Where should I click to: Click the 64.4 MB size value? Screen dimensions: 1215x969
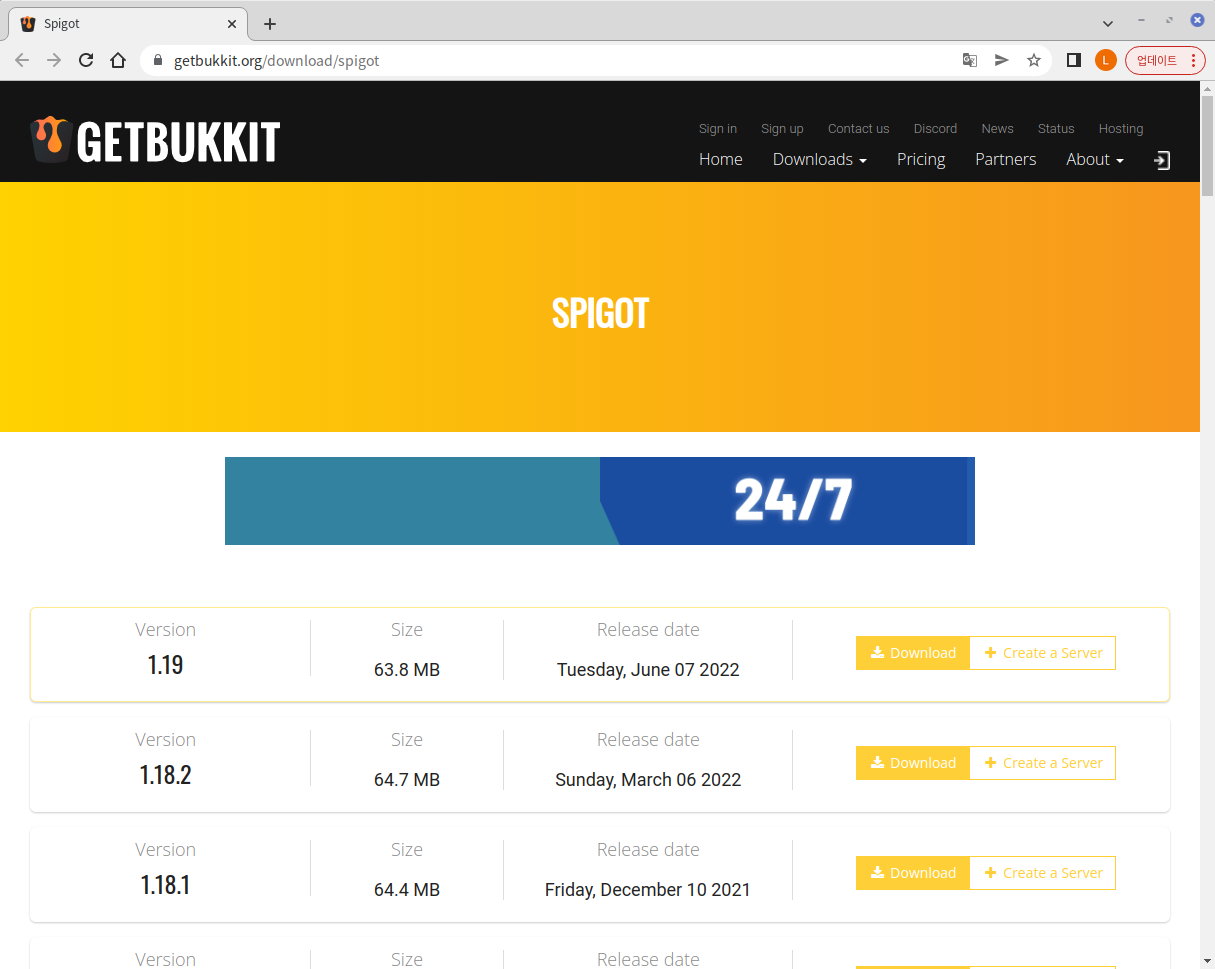tap(407, 890)
